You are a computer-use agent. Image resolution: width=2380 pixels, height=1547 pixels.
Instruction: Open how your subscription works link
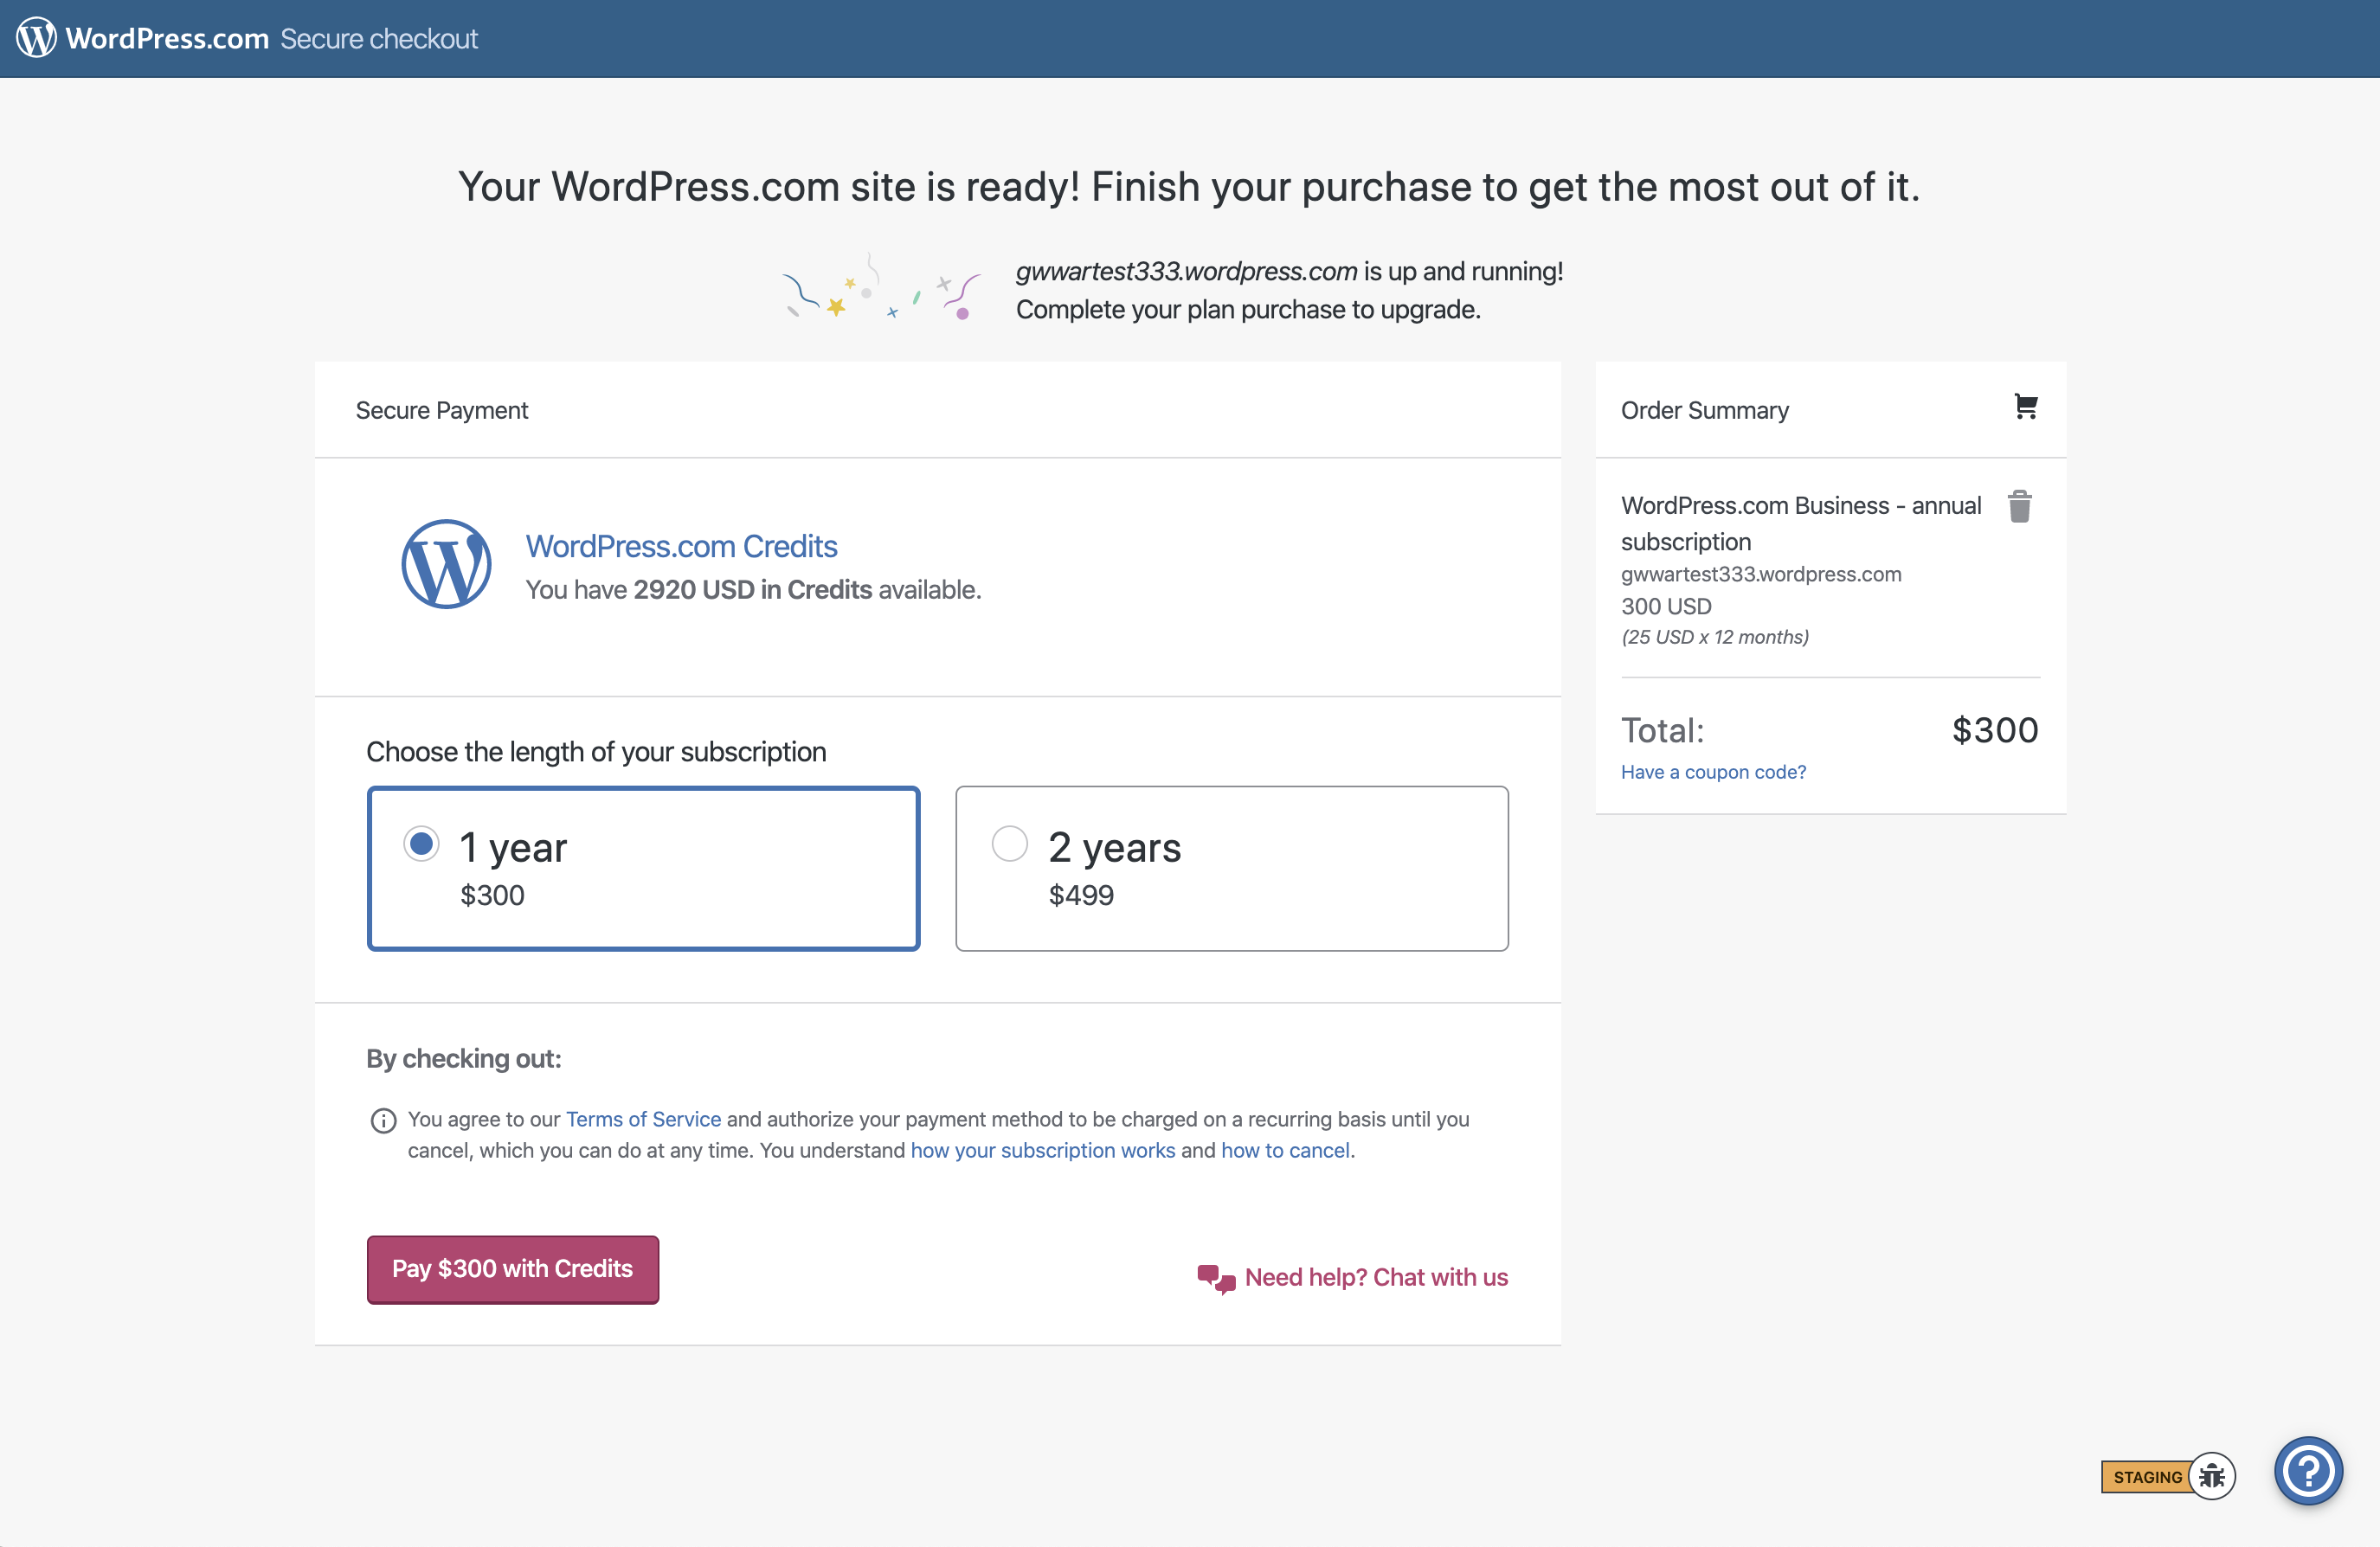point(1042,1150)
